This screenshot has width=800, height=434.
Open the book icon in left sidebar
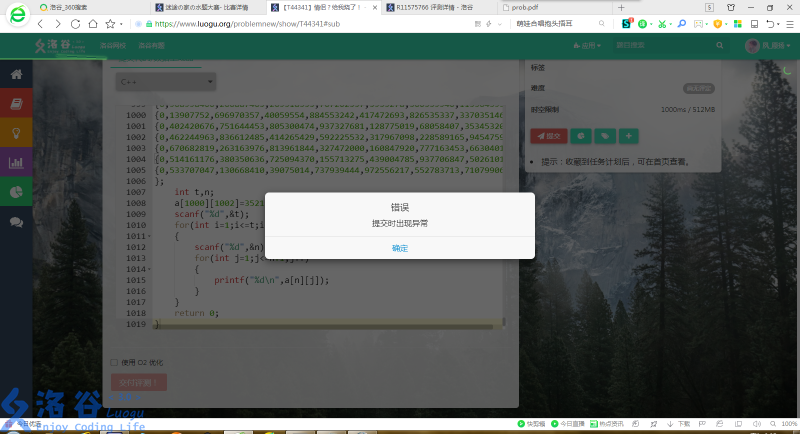[16, 104]
